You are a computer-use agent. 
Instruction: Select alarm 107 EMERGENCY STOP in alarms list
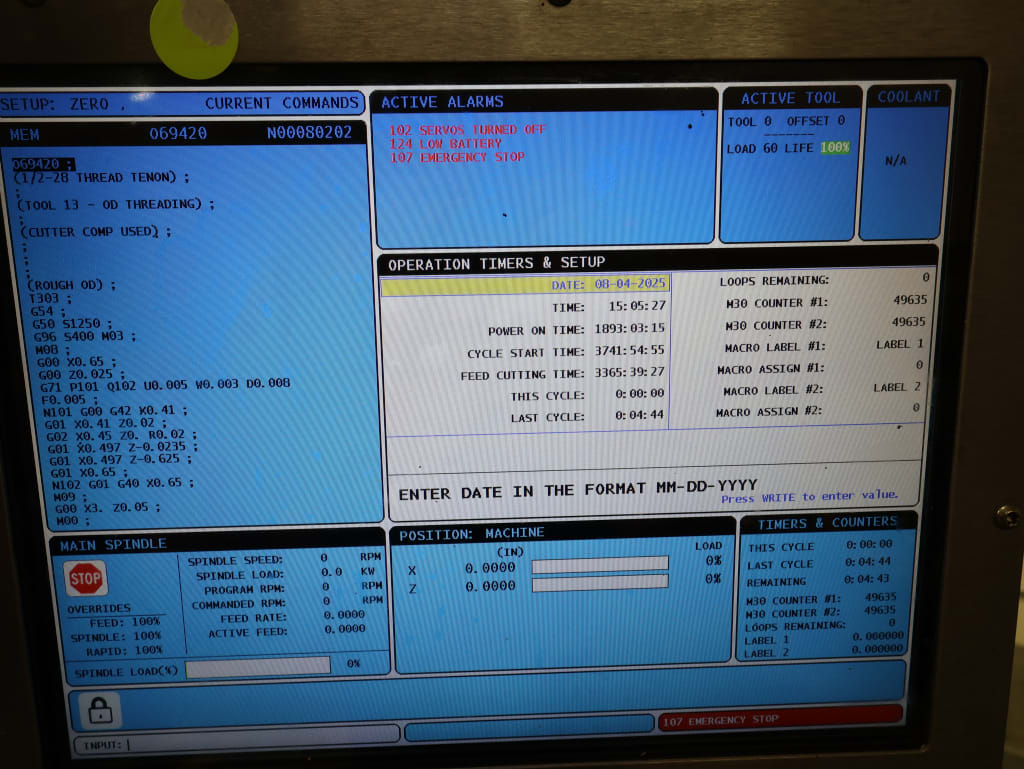(x=457, y=157)
